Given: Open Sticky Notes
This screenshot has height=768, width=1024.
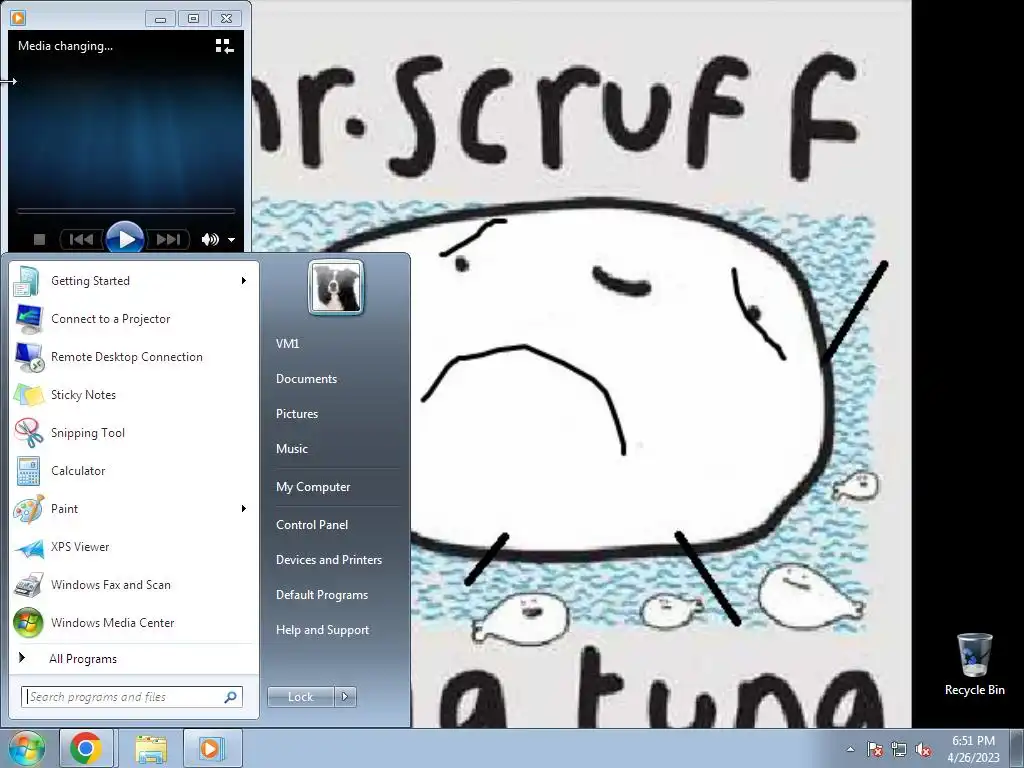Looking at the screenshot, I should (133, 394).
